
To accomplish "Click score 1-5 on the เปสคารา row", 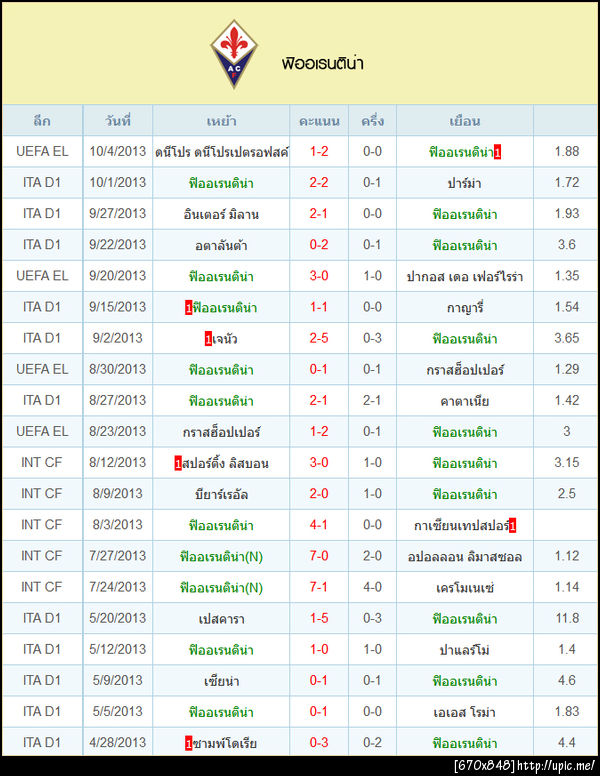I will pos(319,618).
